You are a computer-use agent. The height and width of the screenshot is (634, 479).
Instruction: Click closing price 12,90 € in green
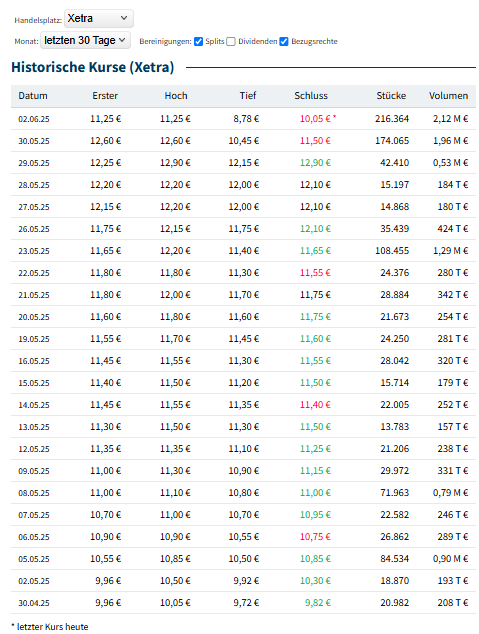[315, 163]
